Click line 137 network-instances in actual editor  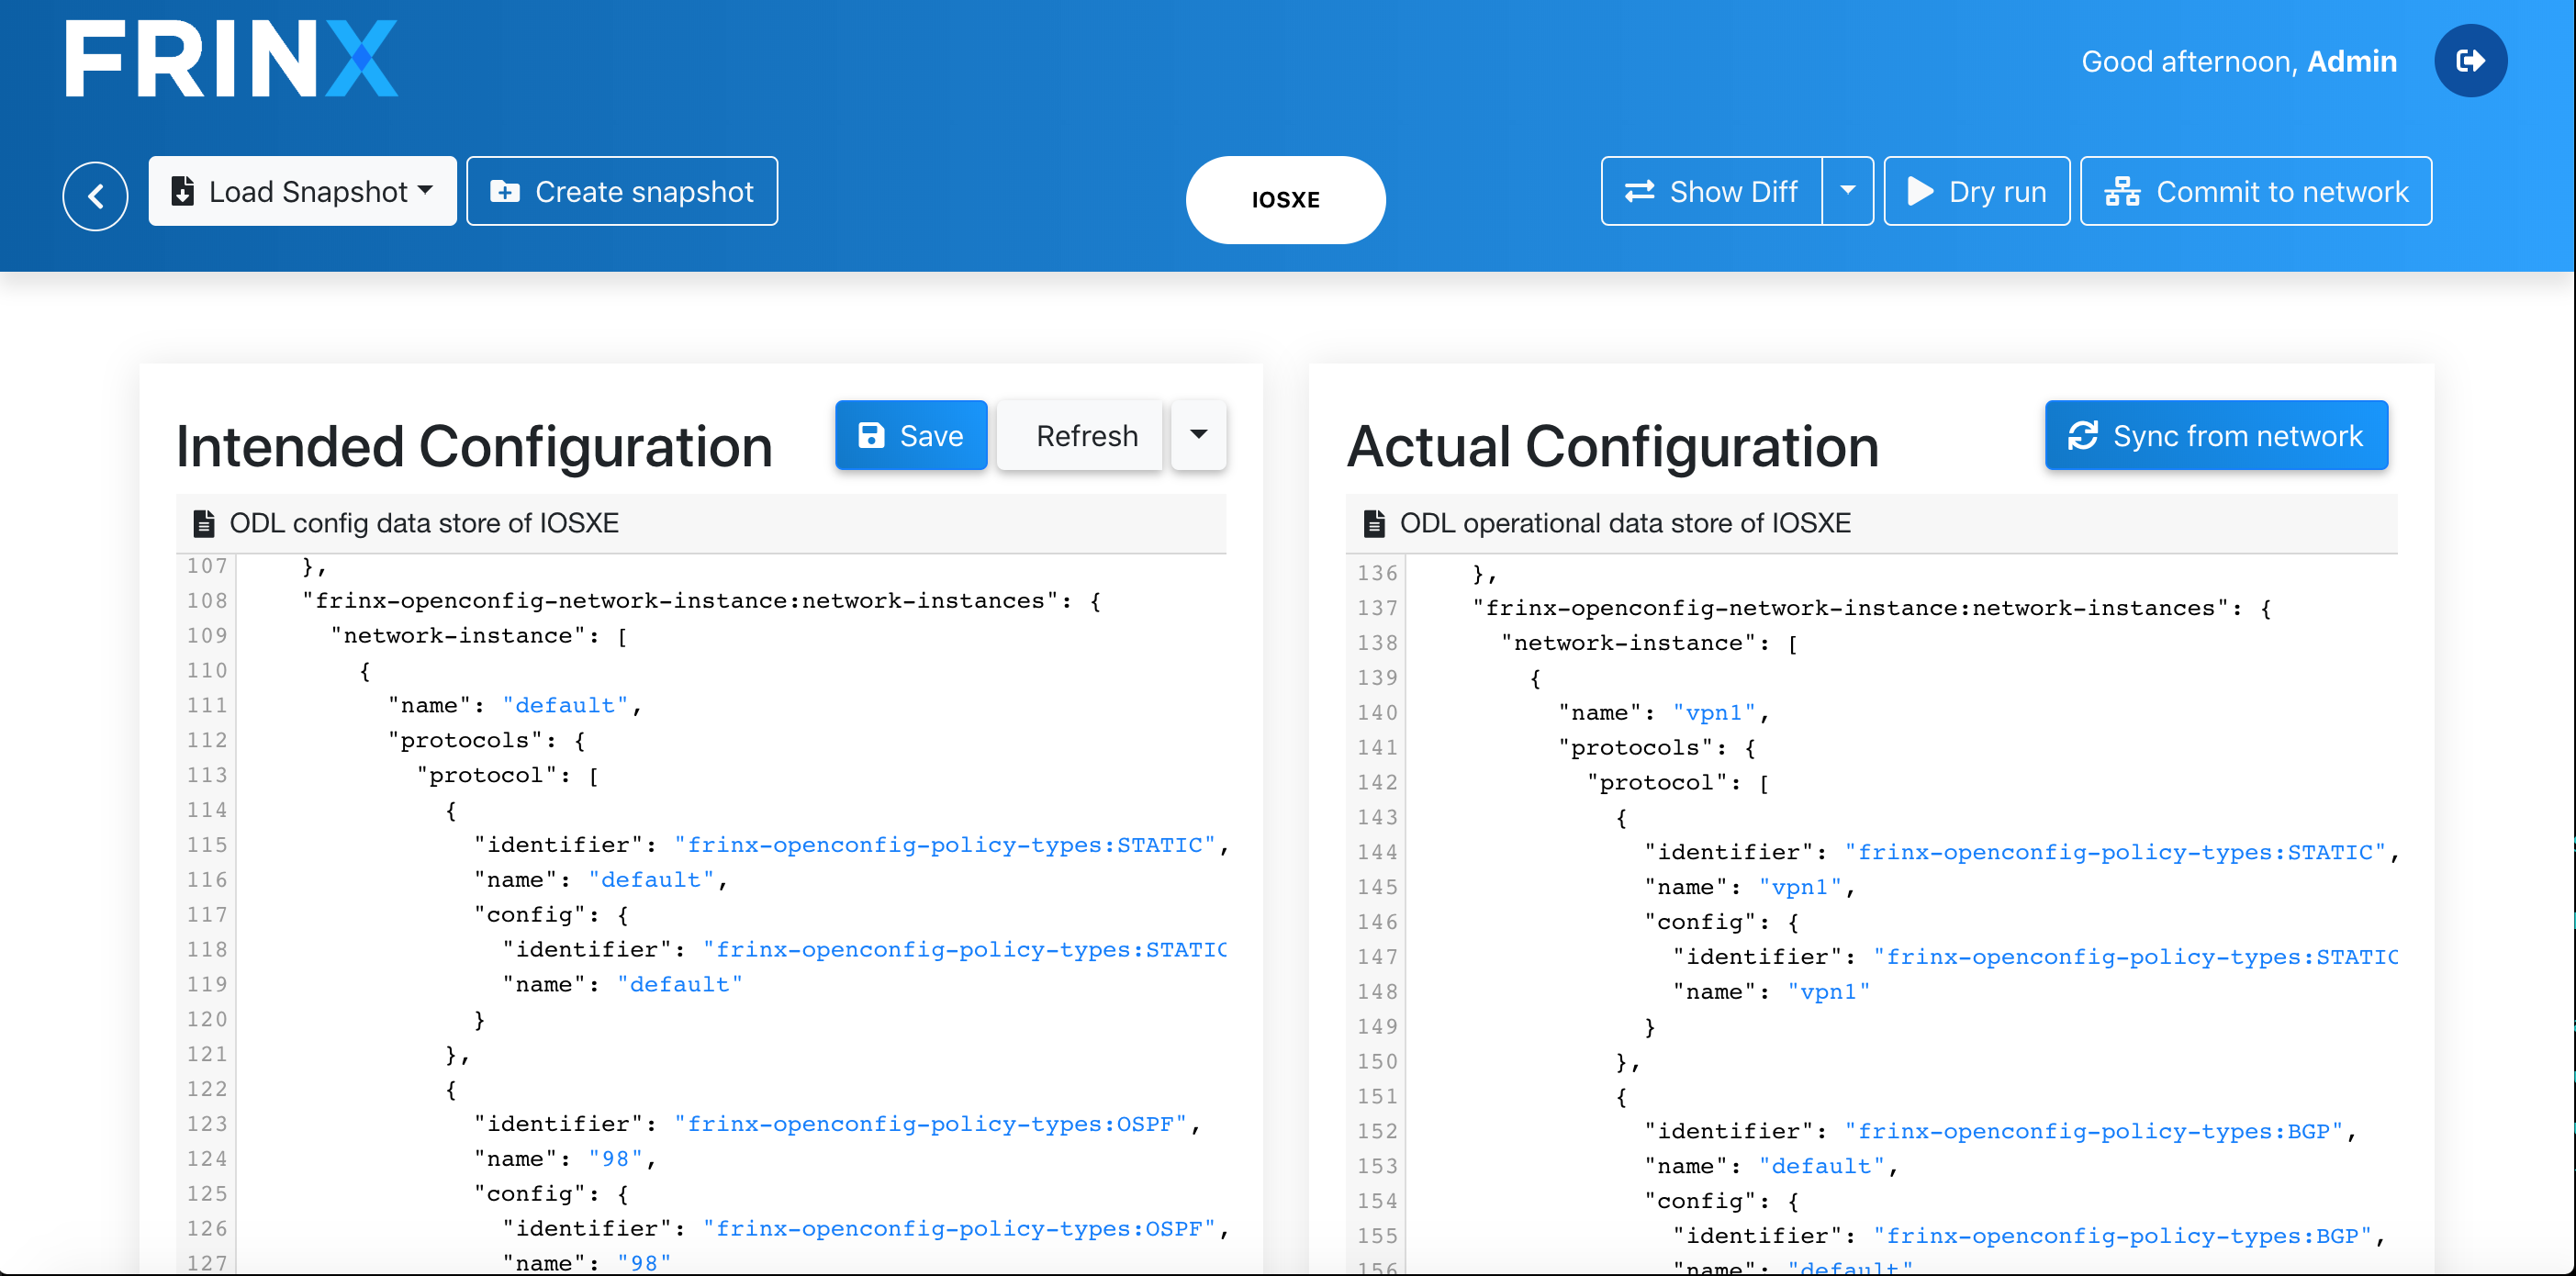coord(1872,608)
